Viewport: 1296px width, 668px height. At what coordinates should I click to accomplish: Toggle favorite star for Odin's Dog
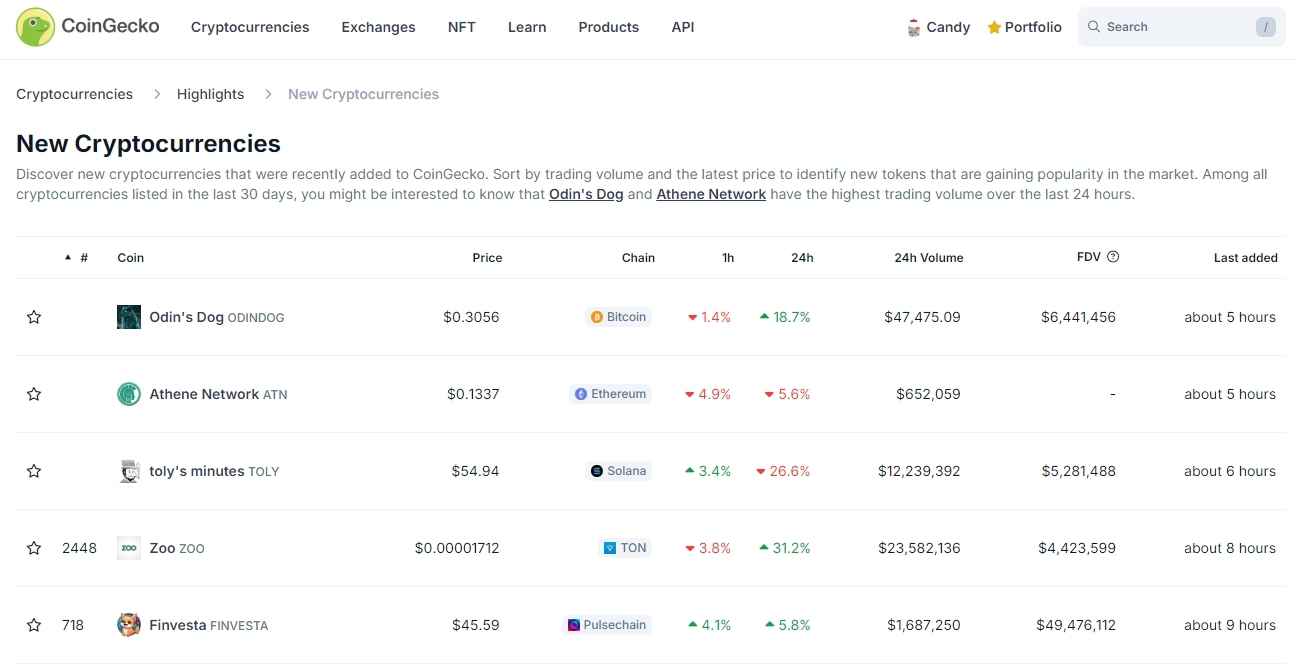[34, 317]
